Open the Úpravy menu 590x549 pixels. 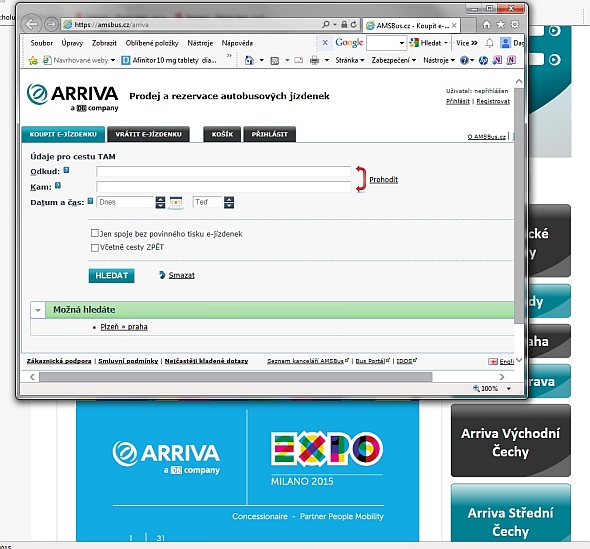pos(72,43)
